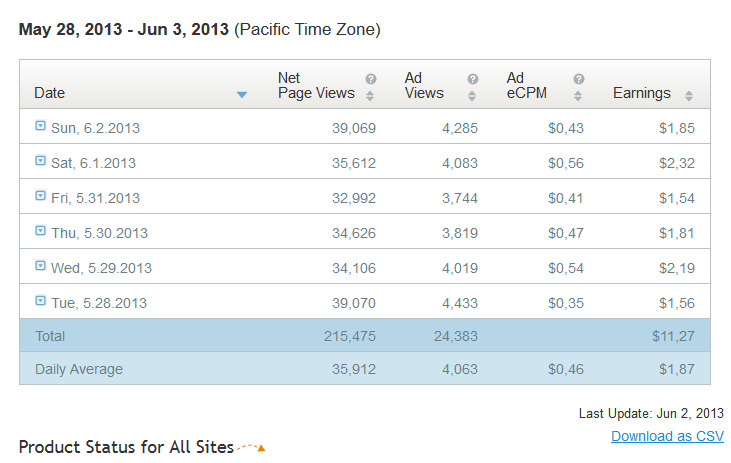Click help icon next to Ad eCPM
The height and width of the screenshot is (463, 731).
[579, 79]
